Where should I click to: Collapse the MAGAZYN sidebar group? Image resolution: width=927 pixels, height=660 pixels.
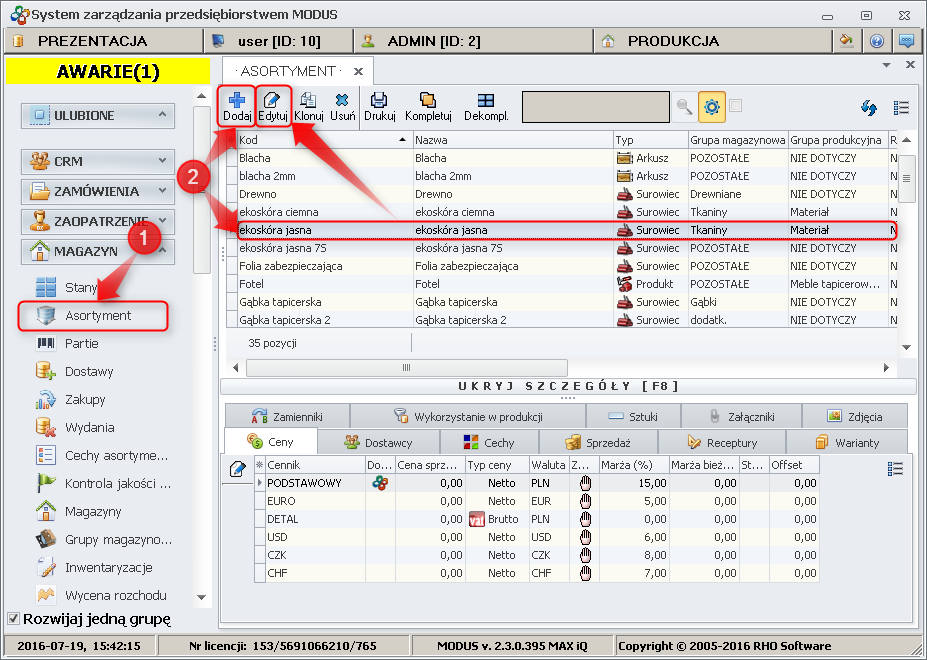tap(98, 251)
